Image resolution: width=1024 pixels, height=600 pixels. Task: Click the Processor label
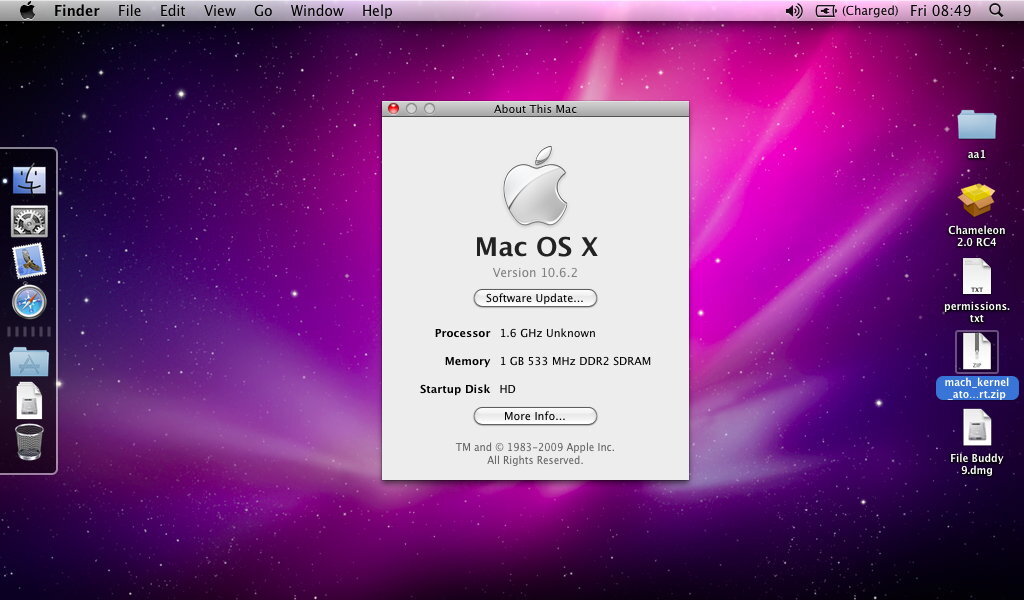[x=462, y=333]
